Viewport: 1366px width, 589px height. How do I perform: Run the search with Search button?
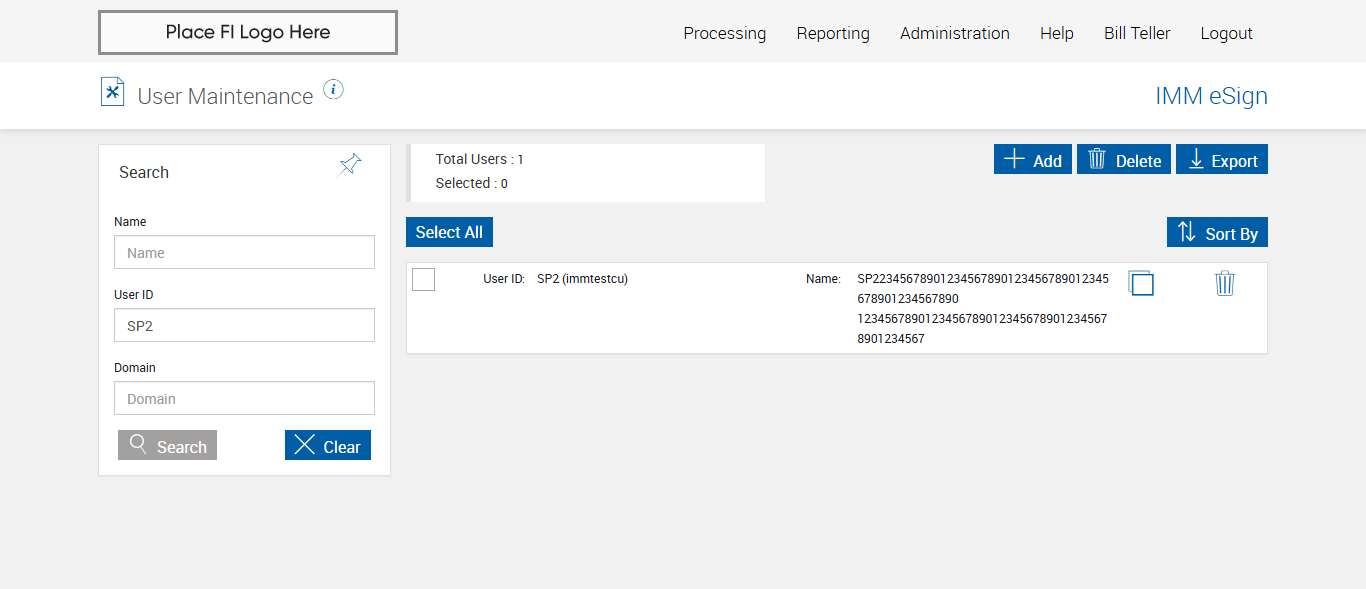(168, 446)
